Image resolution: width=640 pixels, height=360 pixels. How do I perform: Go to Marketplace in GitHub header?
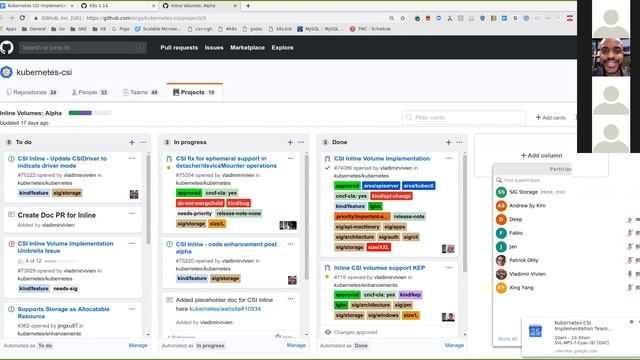(247, 47)
